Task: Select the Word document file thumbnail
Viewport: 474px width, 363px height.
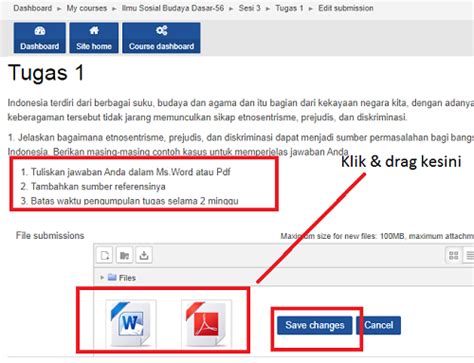Action: [131, 324]
